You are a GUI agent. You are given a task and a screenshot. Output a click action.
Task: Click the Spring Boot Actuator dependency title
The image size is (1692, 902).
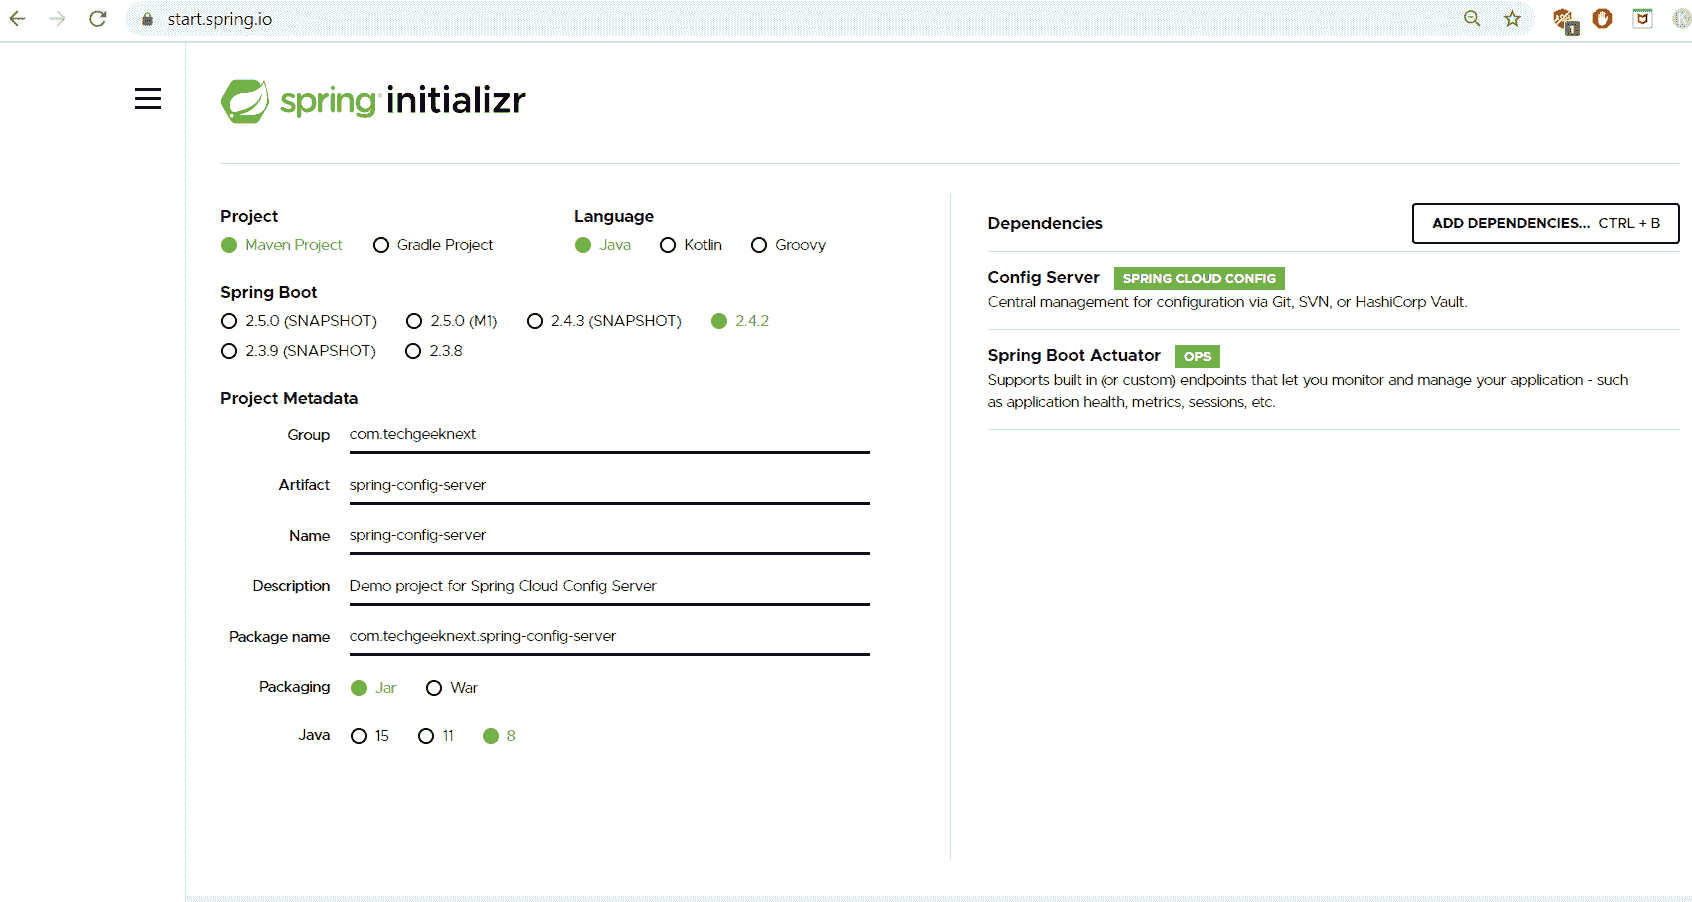click(1074, 356)
